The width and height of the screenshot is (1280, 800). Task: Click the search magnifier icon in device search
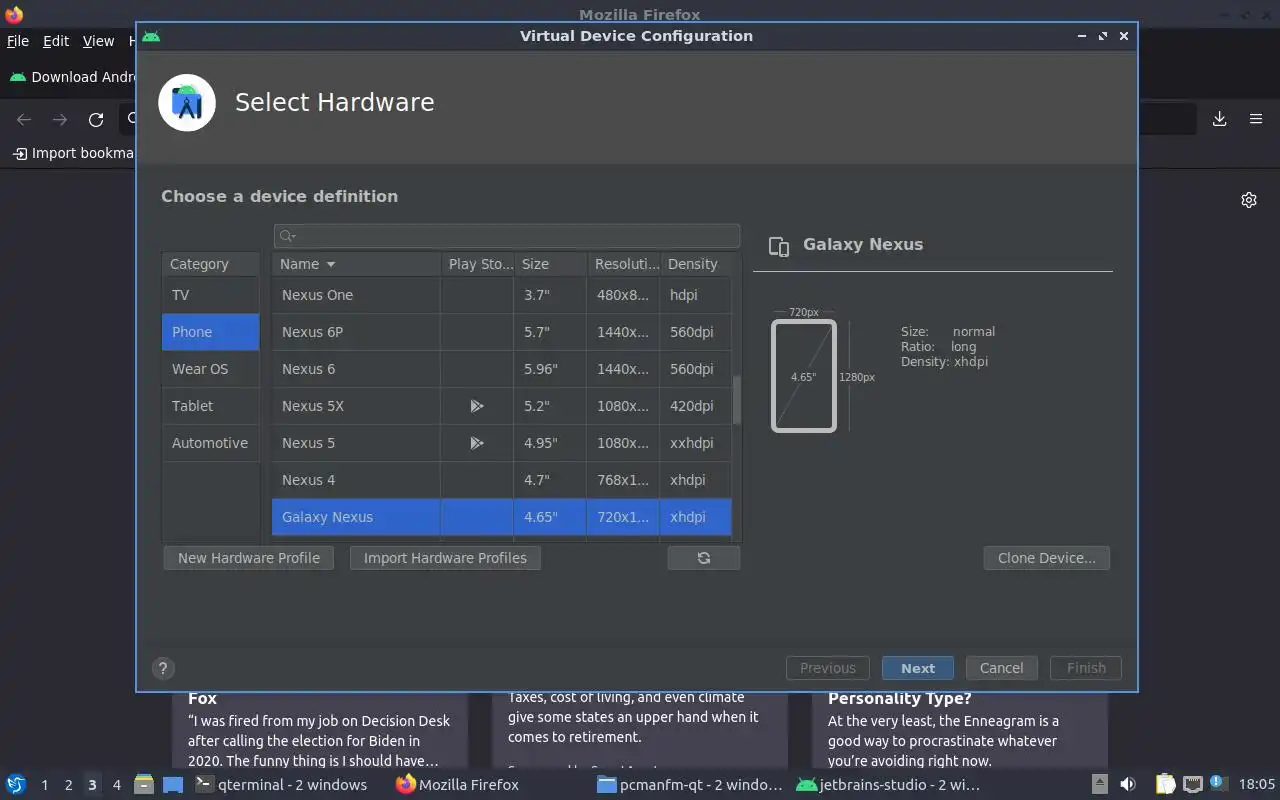(287, 236)
